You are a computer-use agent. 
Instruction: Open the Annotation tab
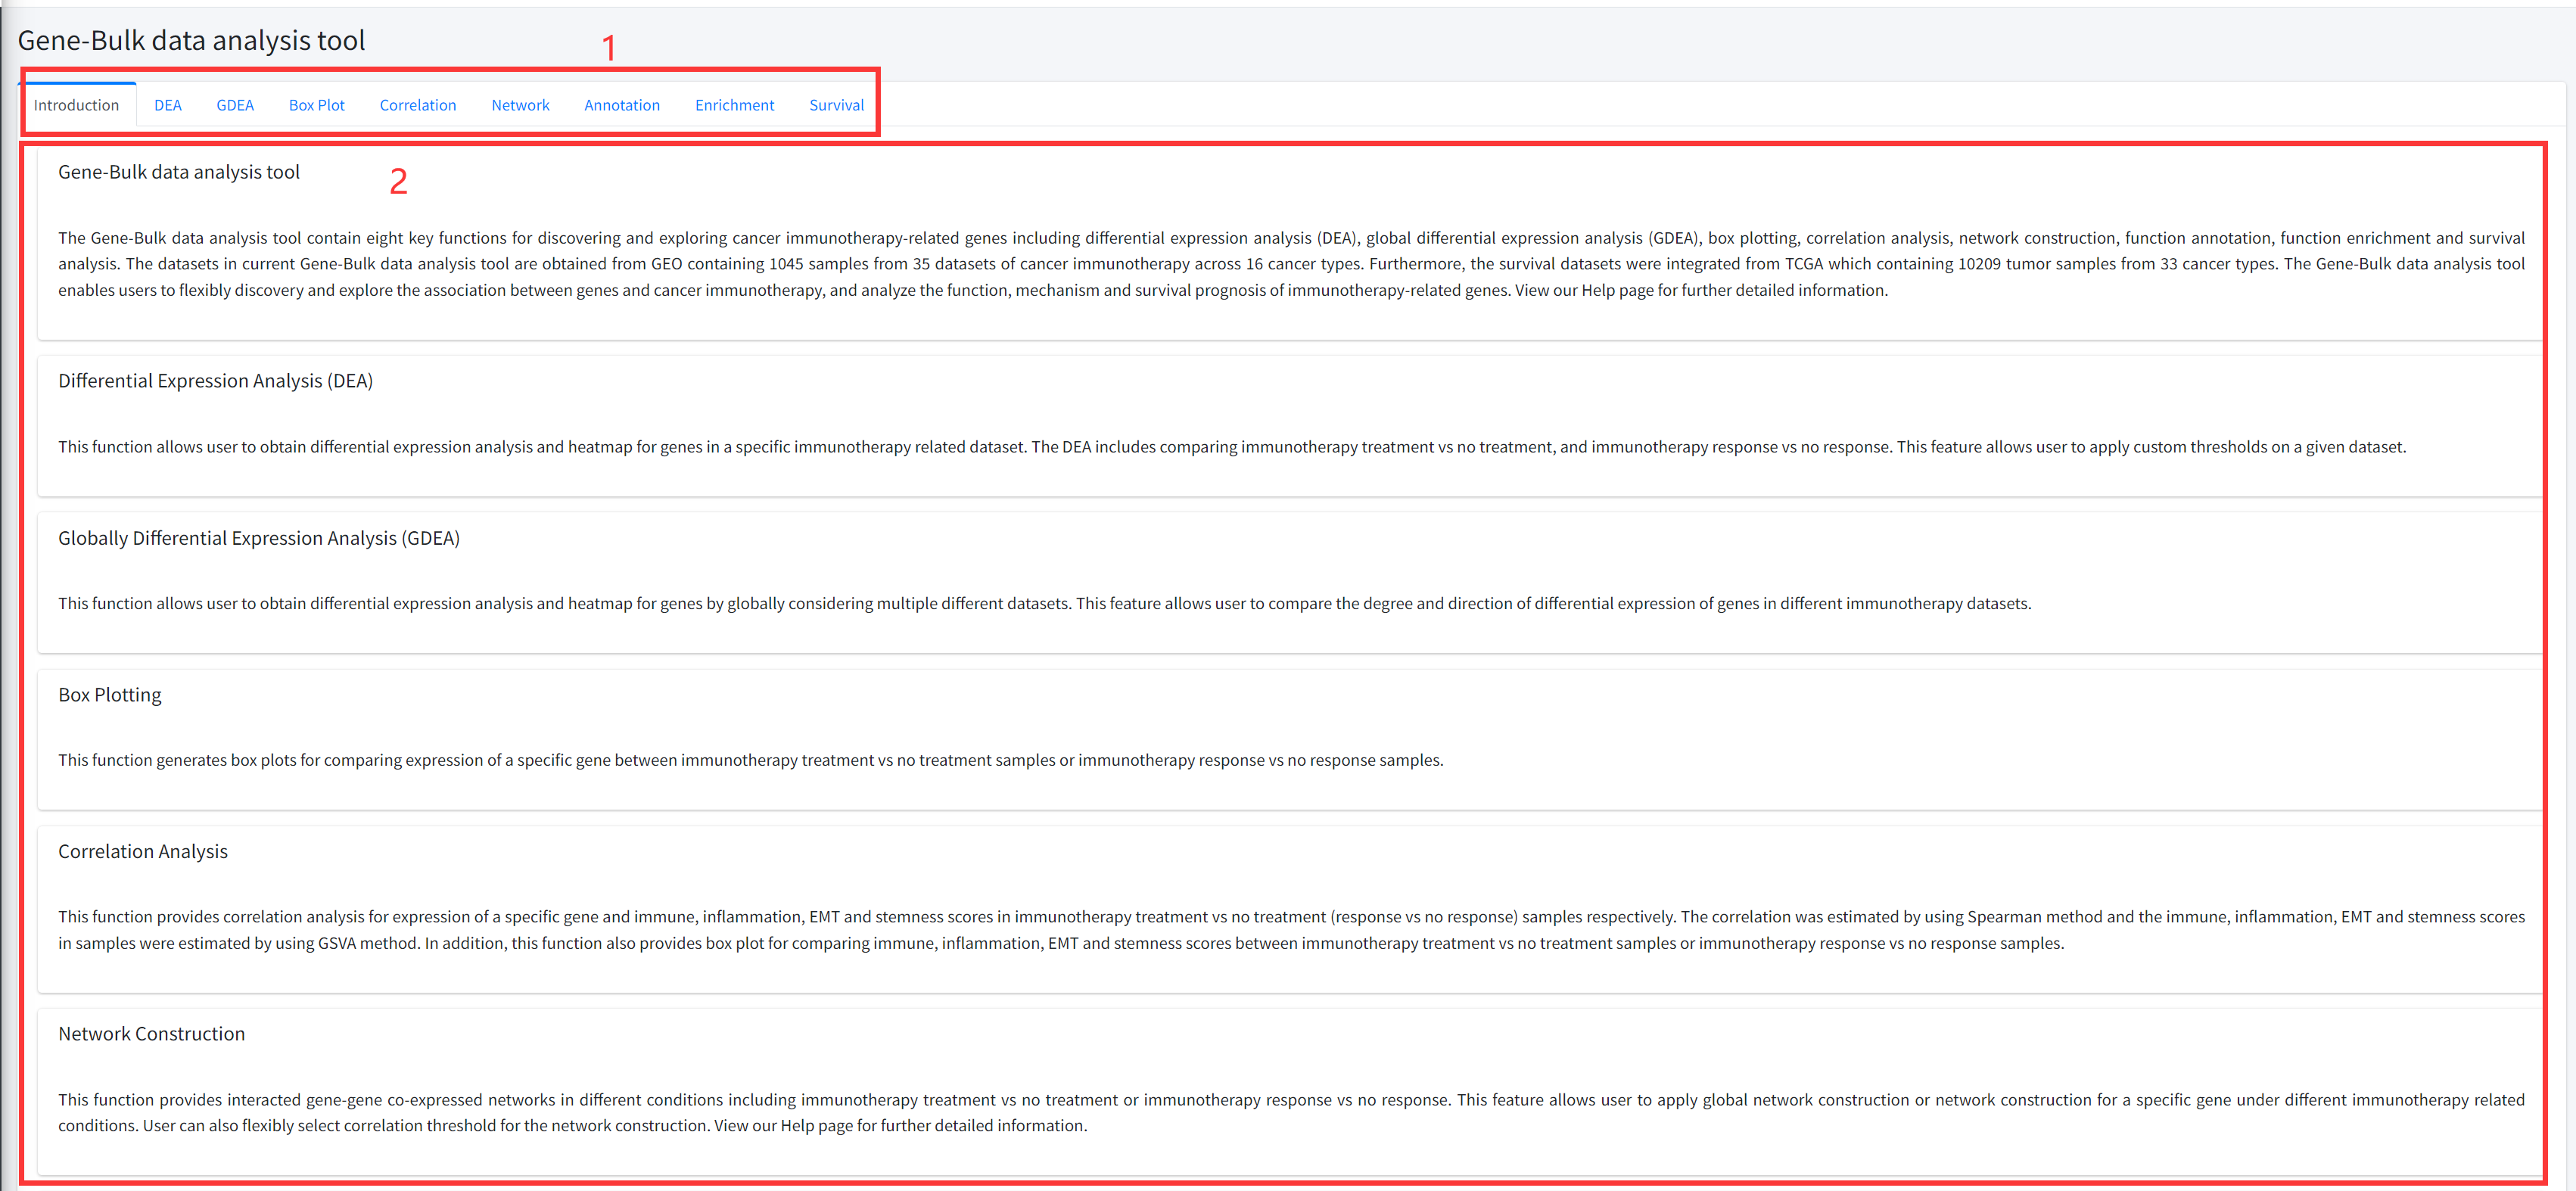pyautogui.click(x=621, y=105)
